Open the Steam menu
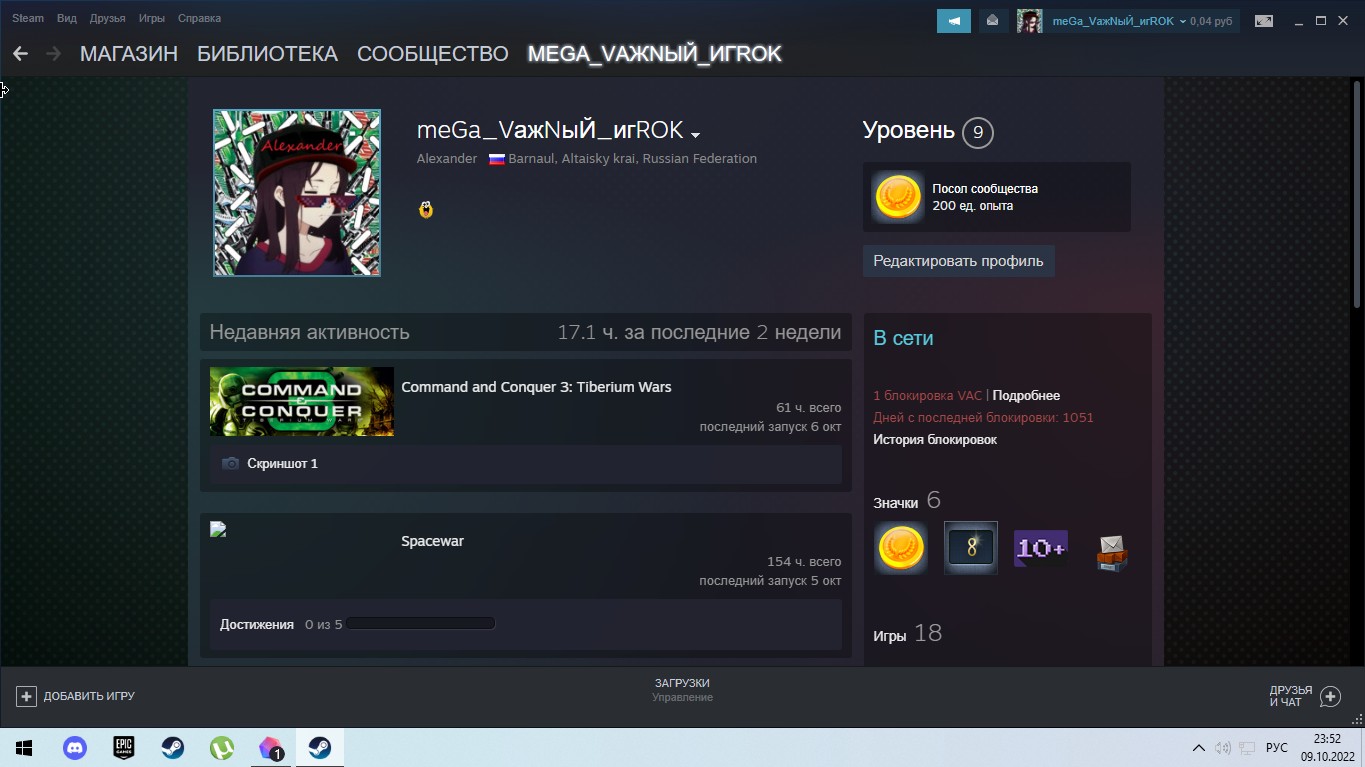 coord(28,18)
